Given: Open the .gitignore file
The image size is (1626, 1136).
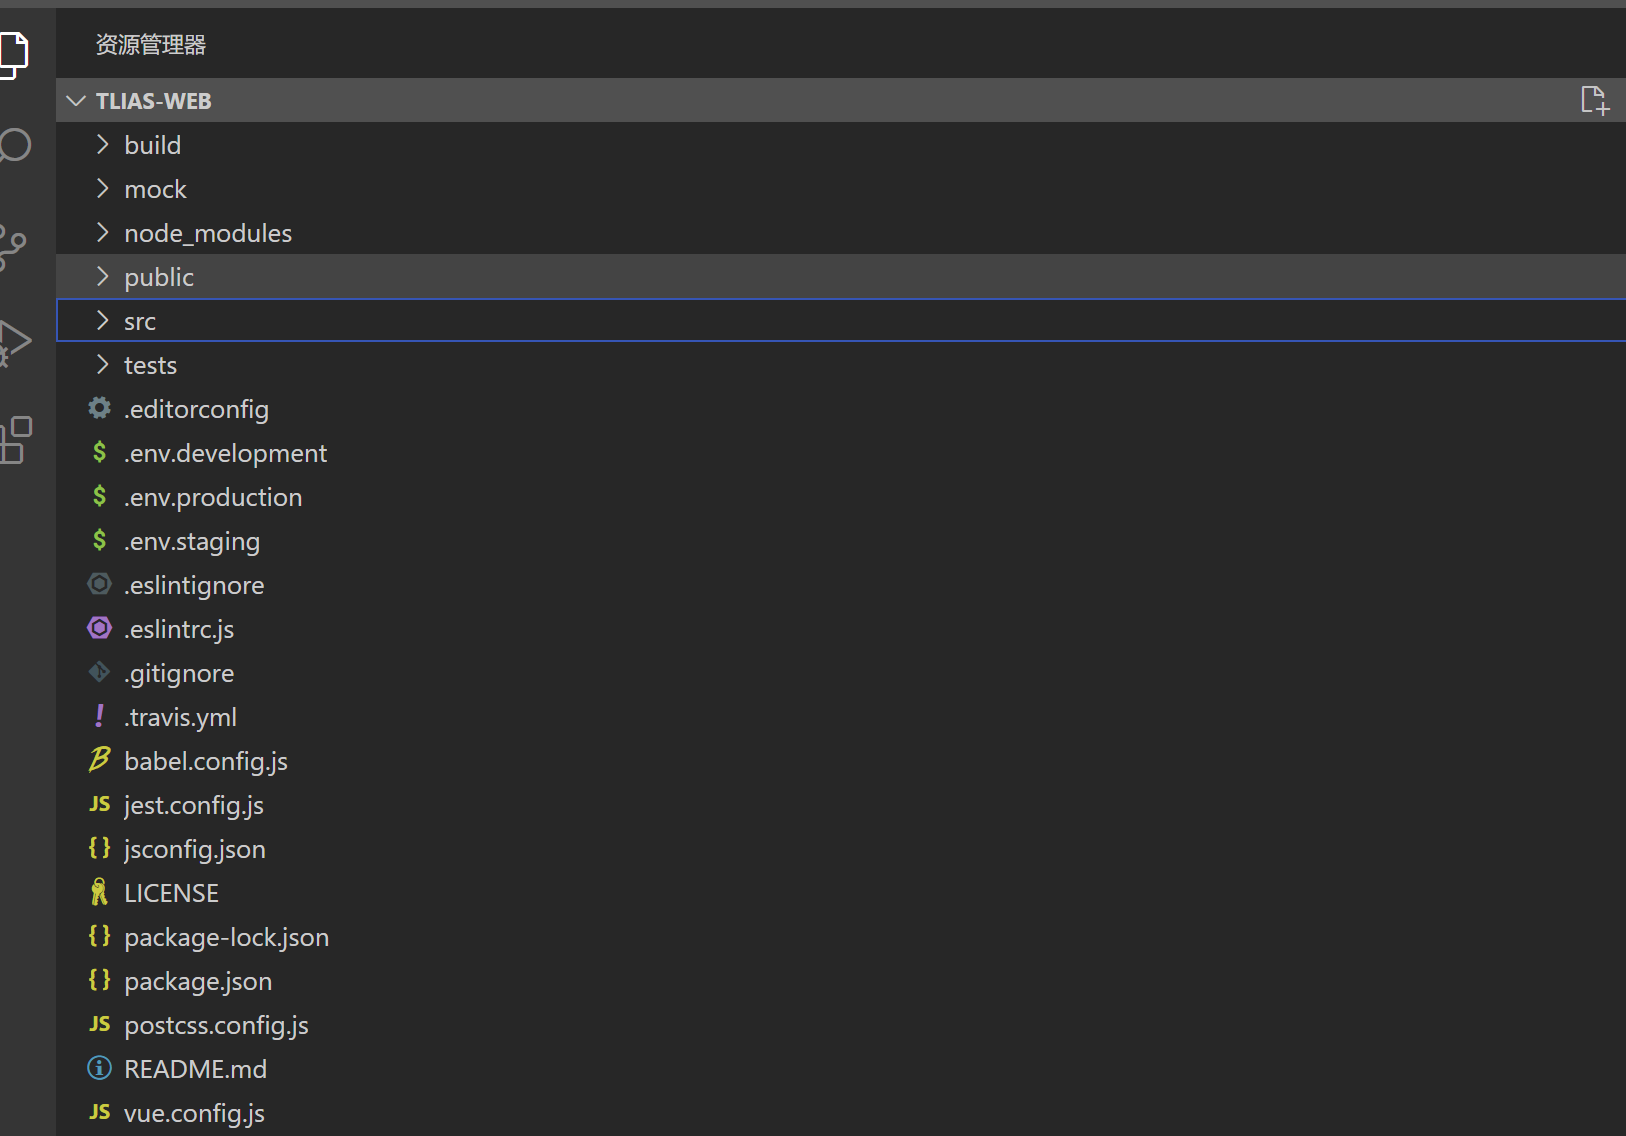Looking at the screenshot, I should point(179,673).
